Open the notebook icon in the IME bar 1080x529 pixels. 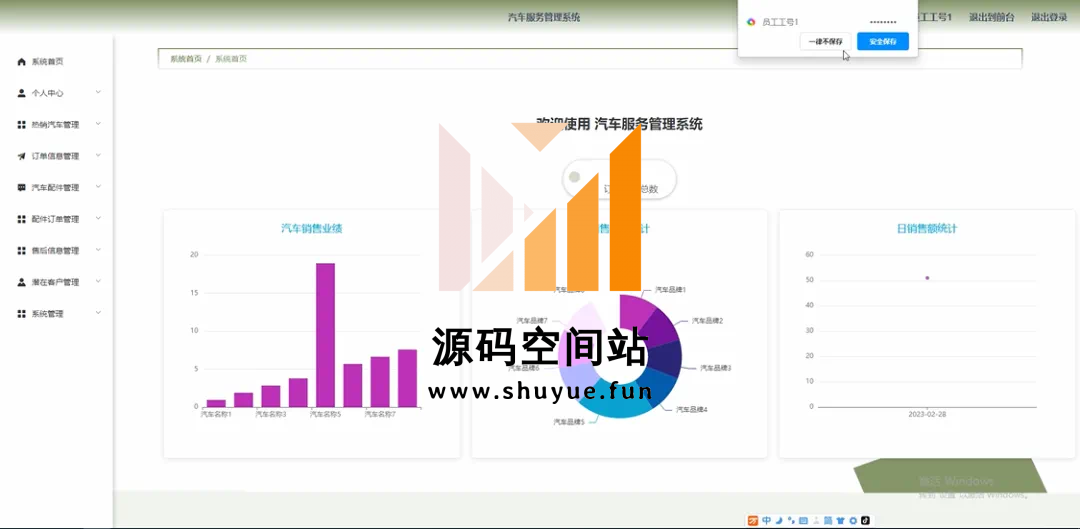[828, 521]
